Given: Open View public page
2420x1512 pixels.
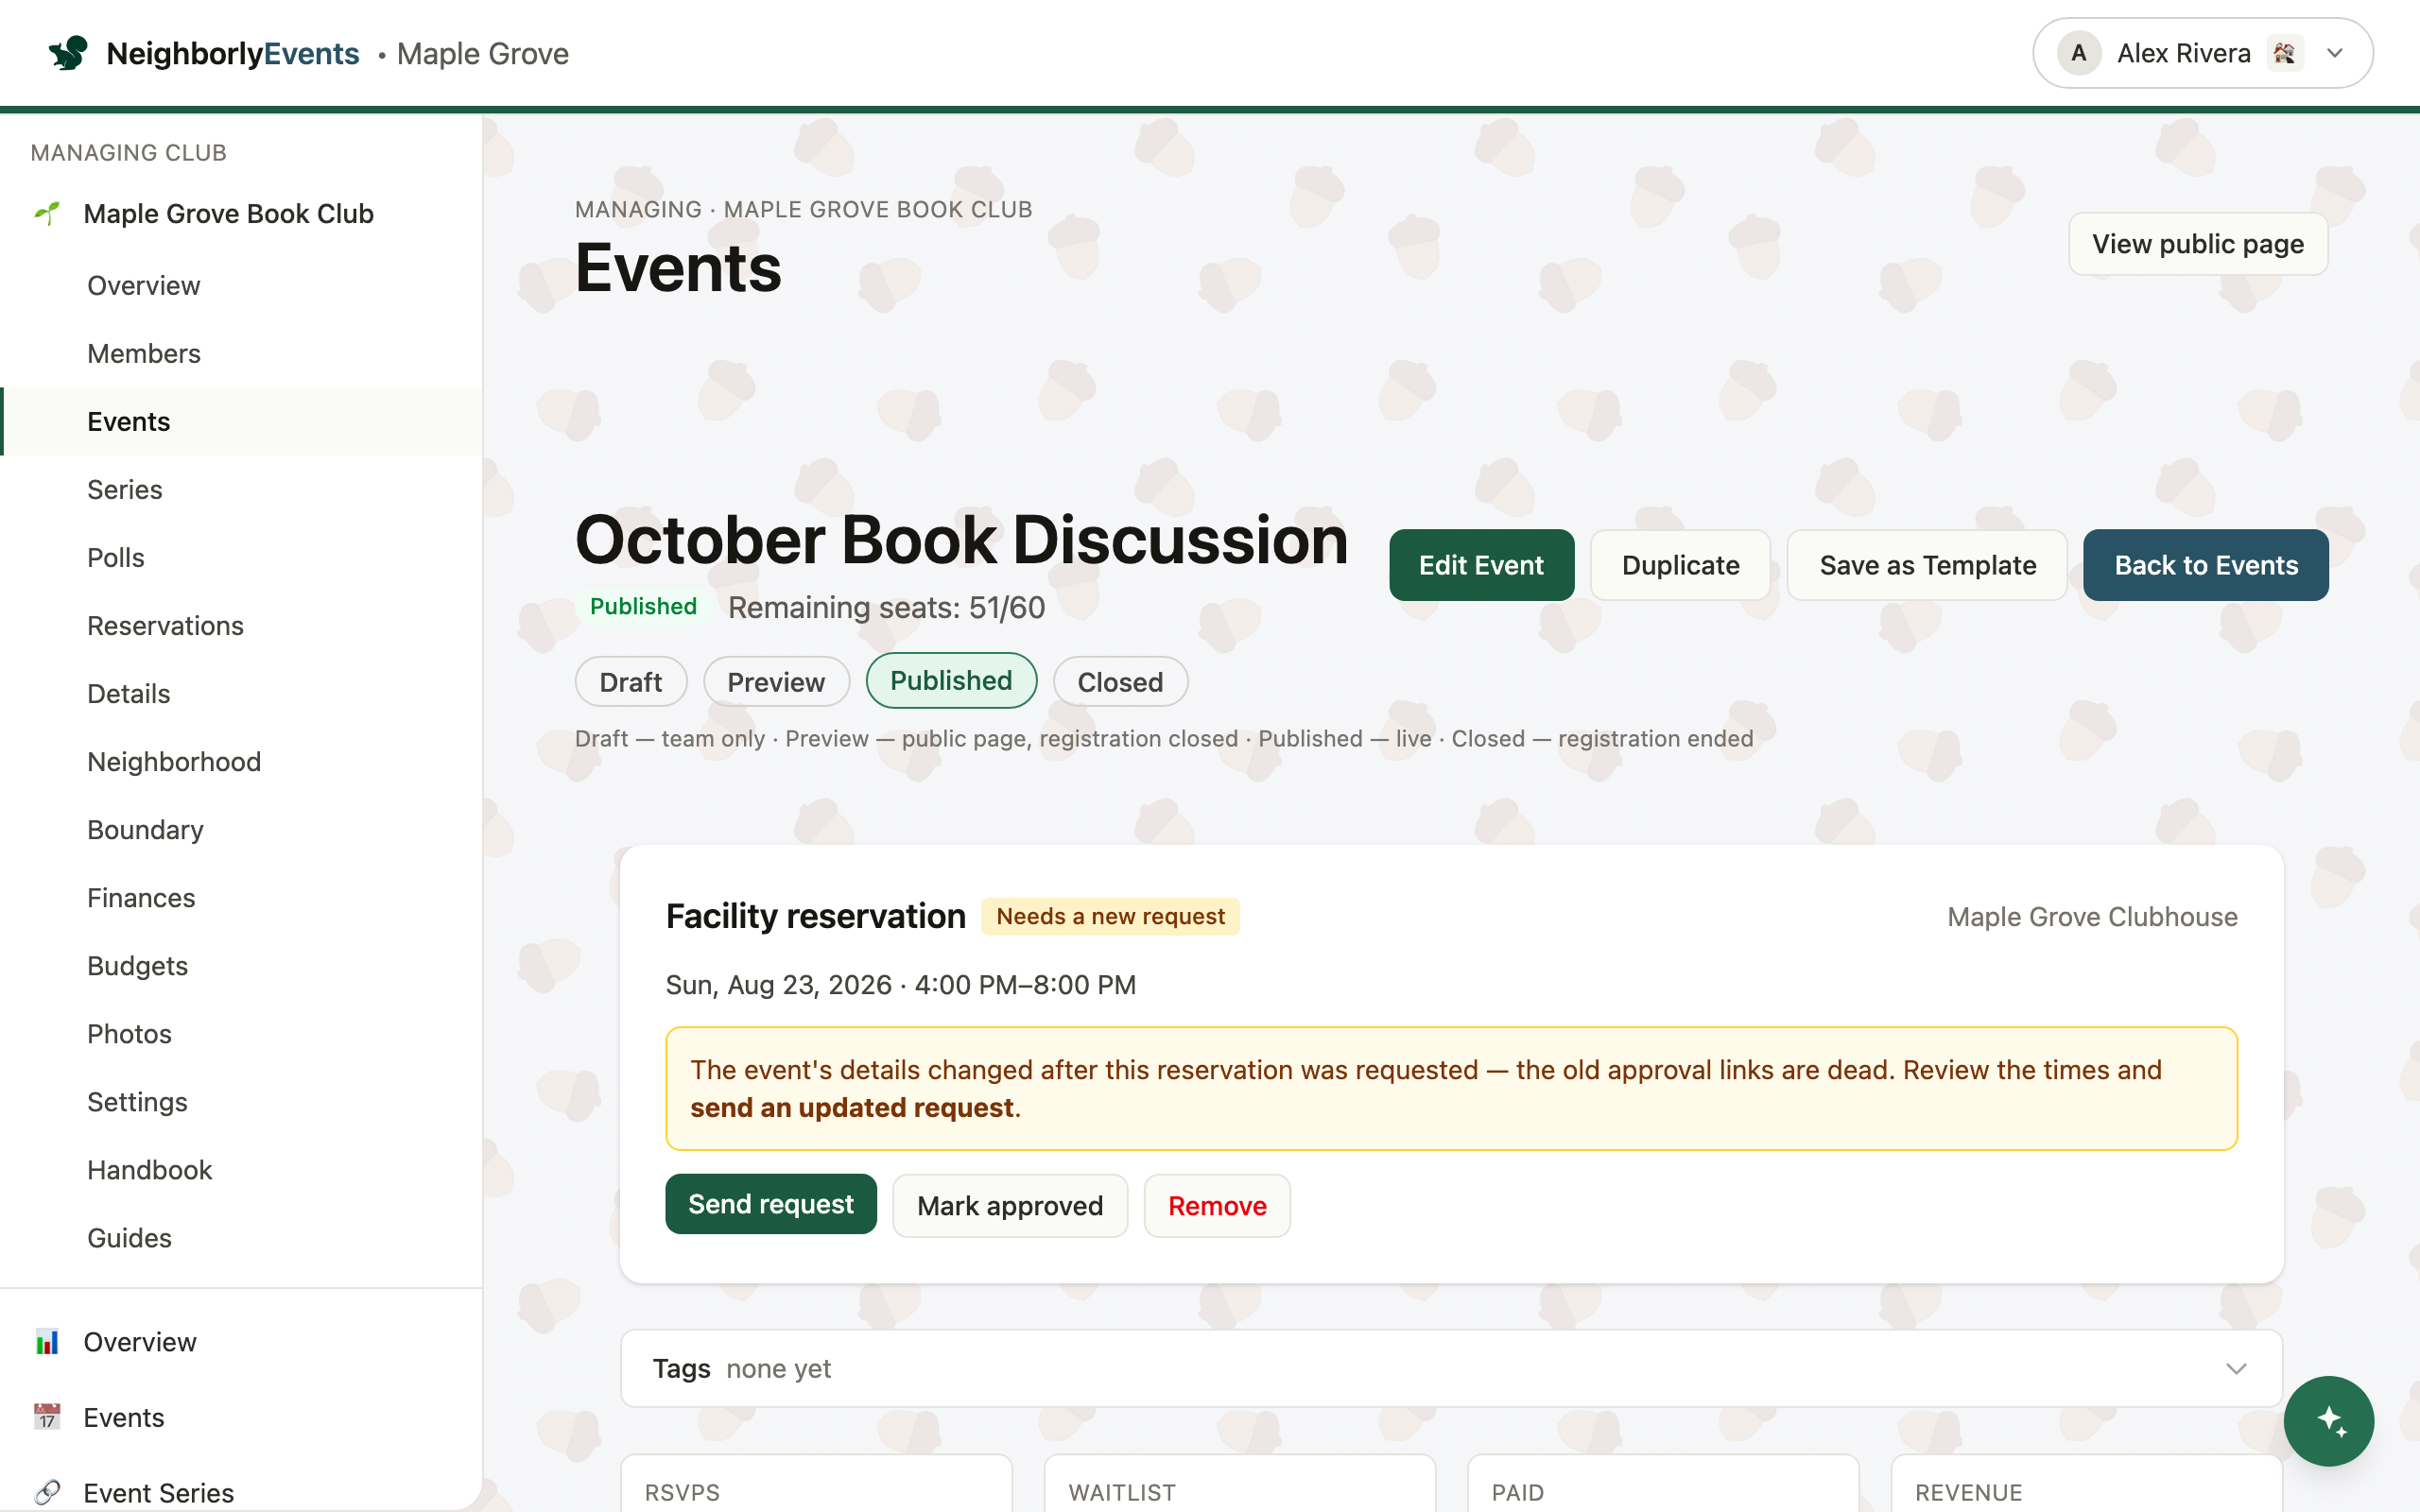Looking at the screenshot, I should (x=2198, y=244).
